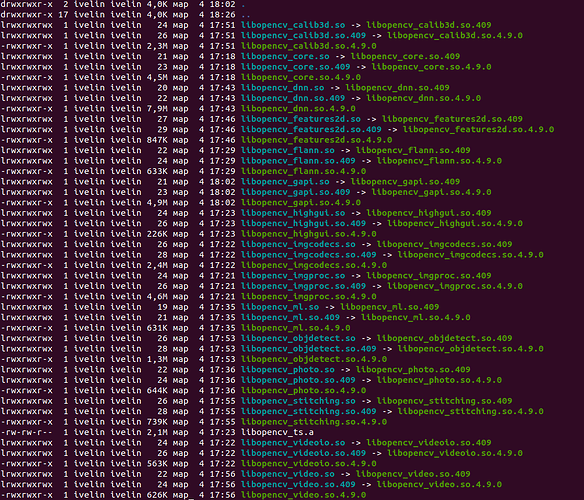Select libopencv_imgproc.so.409 link name
Screen dimensions: 584x500
click(x=304, y=286)
